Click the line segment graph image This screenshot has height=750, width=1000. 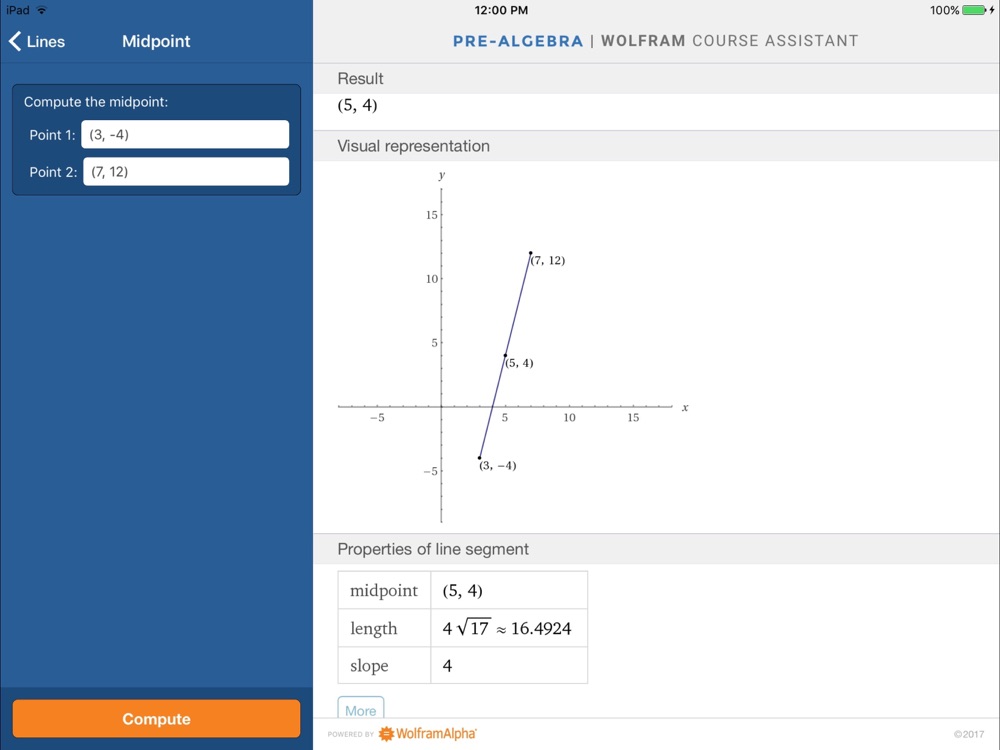click(x=513, y=348)
